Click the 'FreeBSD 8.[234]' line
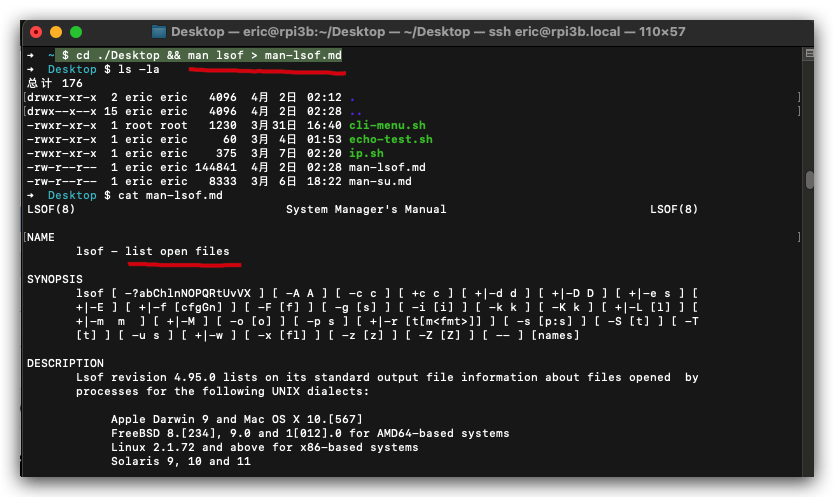This screenshot has width=834, height=497. click(310, 433)
